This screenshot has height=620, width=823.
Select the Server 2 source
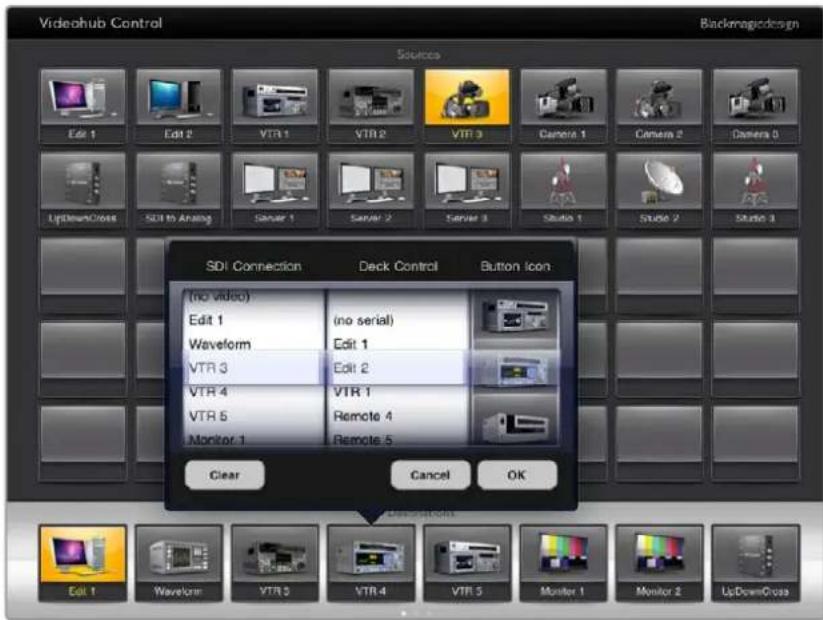[371, 190]
